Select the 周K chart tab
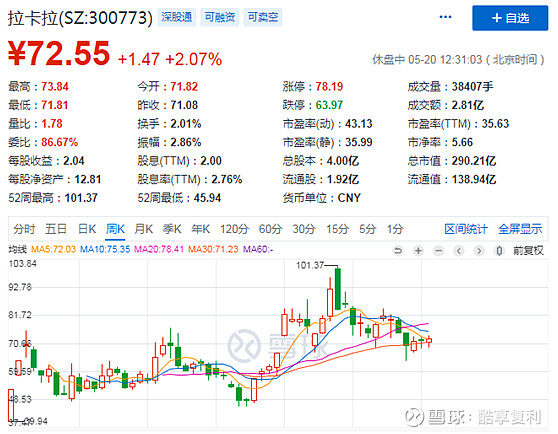Screen dimensions: 558x434 tap(115, 229)
